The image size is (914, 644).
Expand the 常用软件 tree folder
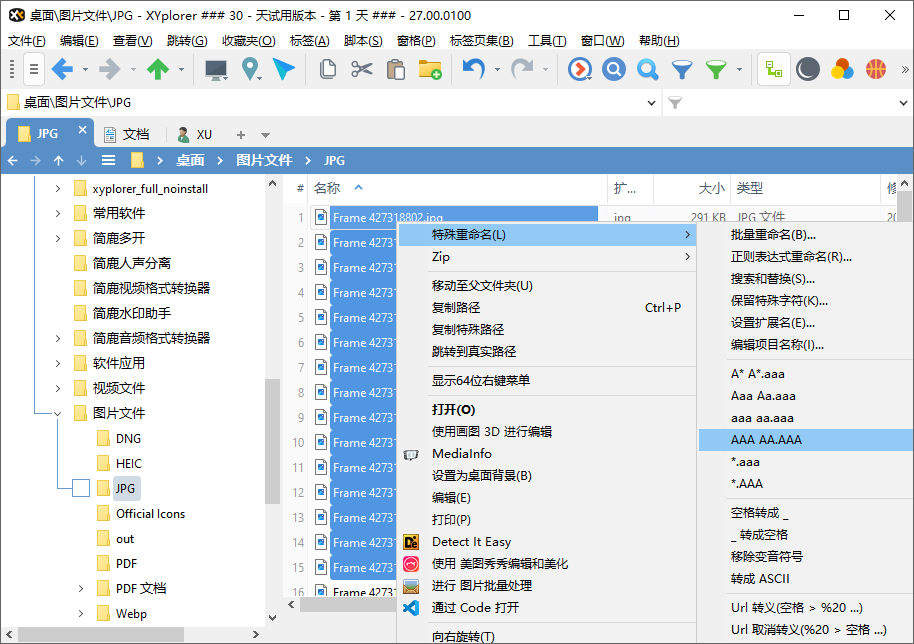(57, 213)
